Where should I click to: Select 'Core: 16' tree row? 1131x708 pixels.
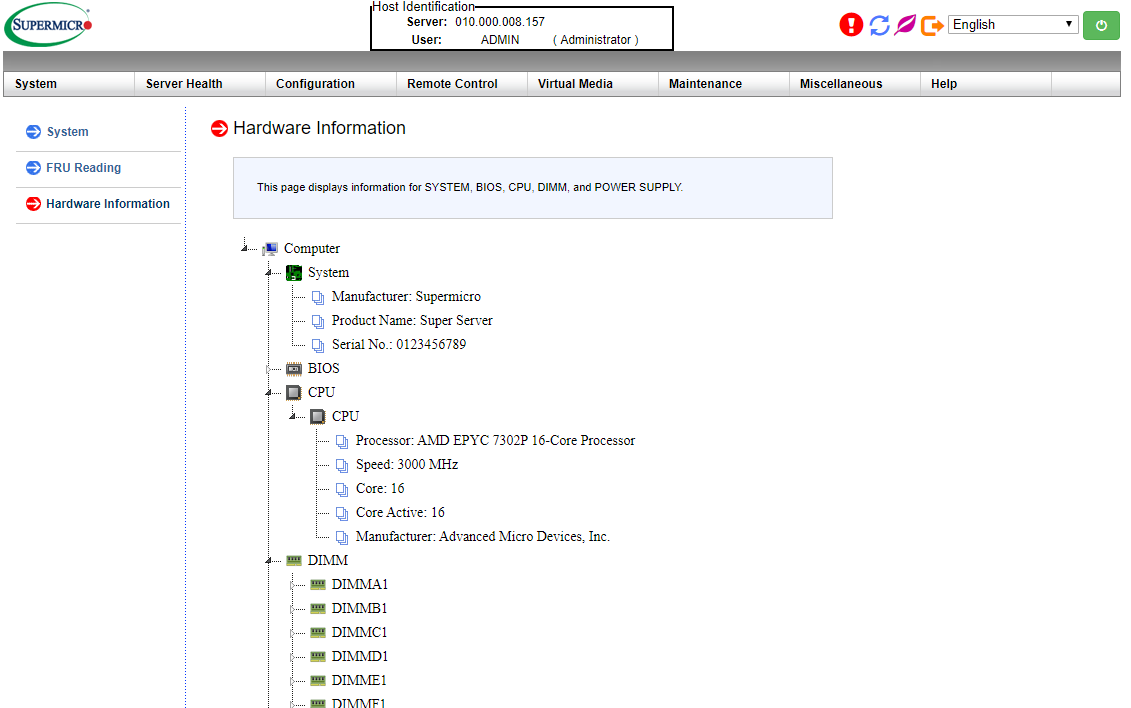(380, 488)
